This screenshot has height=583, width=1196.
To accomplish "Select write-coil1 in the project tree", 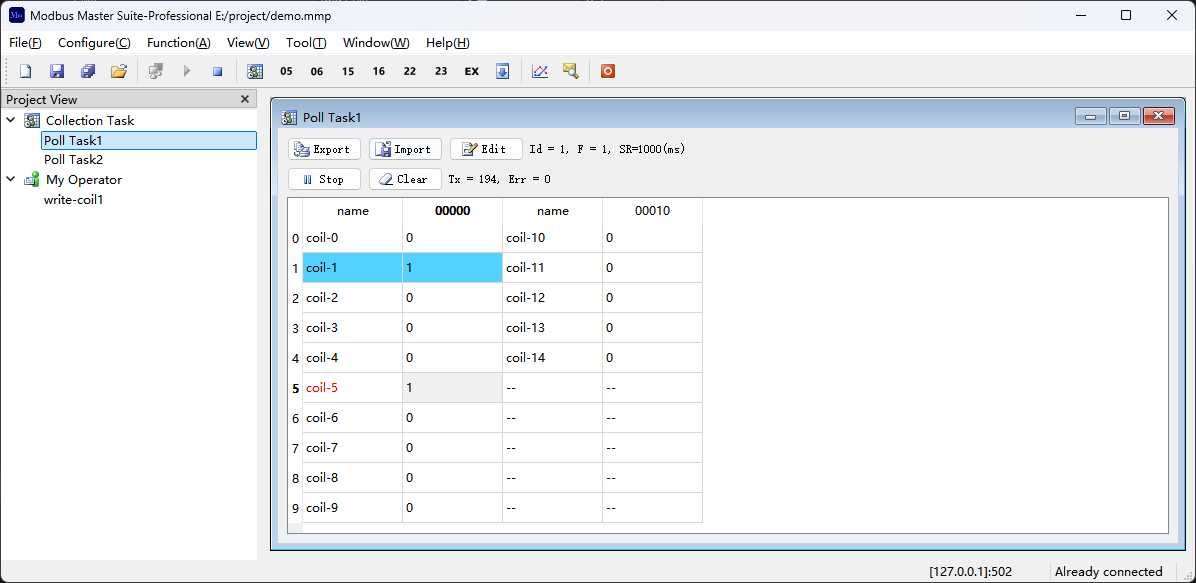I will coord(73,199).
